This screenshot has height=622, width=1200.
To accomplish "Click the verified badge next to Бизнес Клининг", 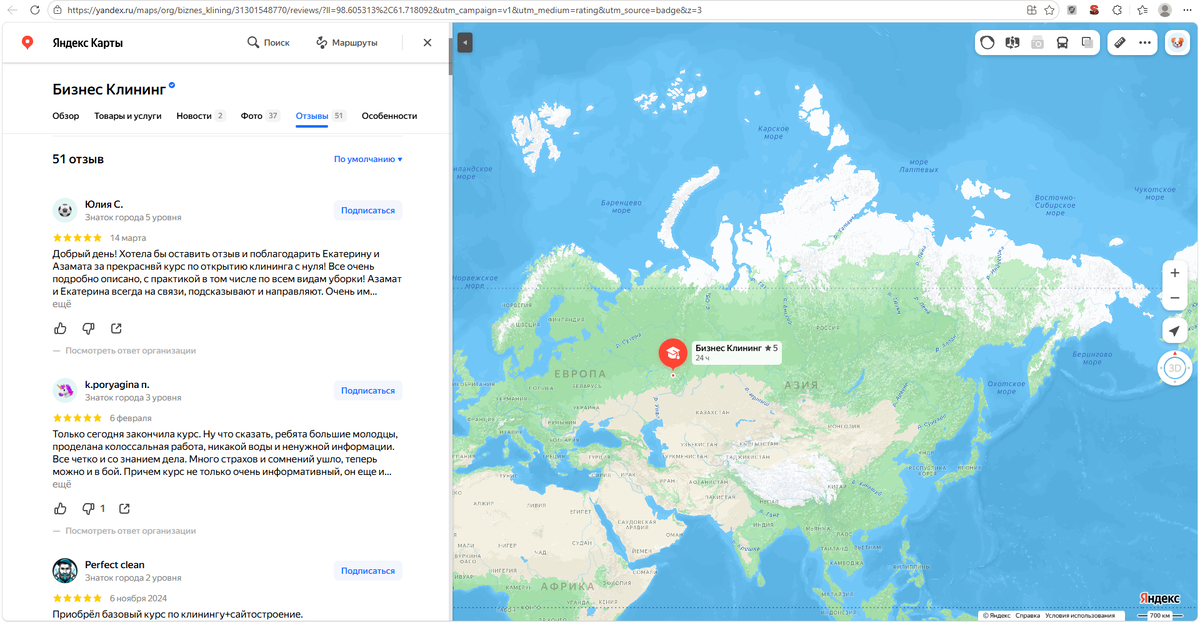I will click(172, 86).
